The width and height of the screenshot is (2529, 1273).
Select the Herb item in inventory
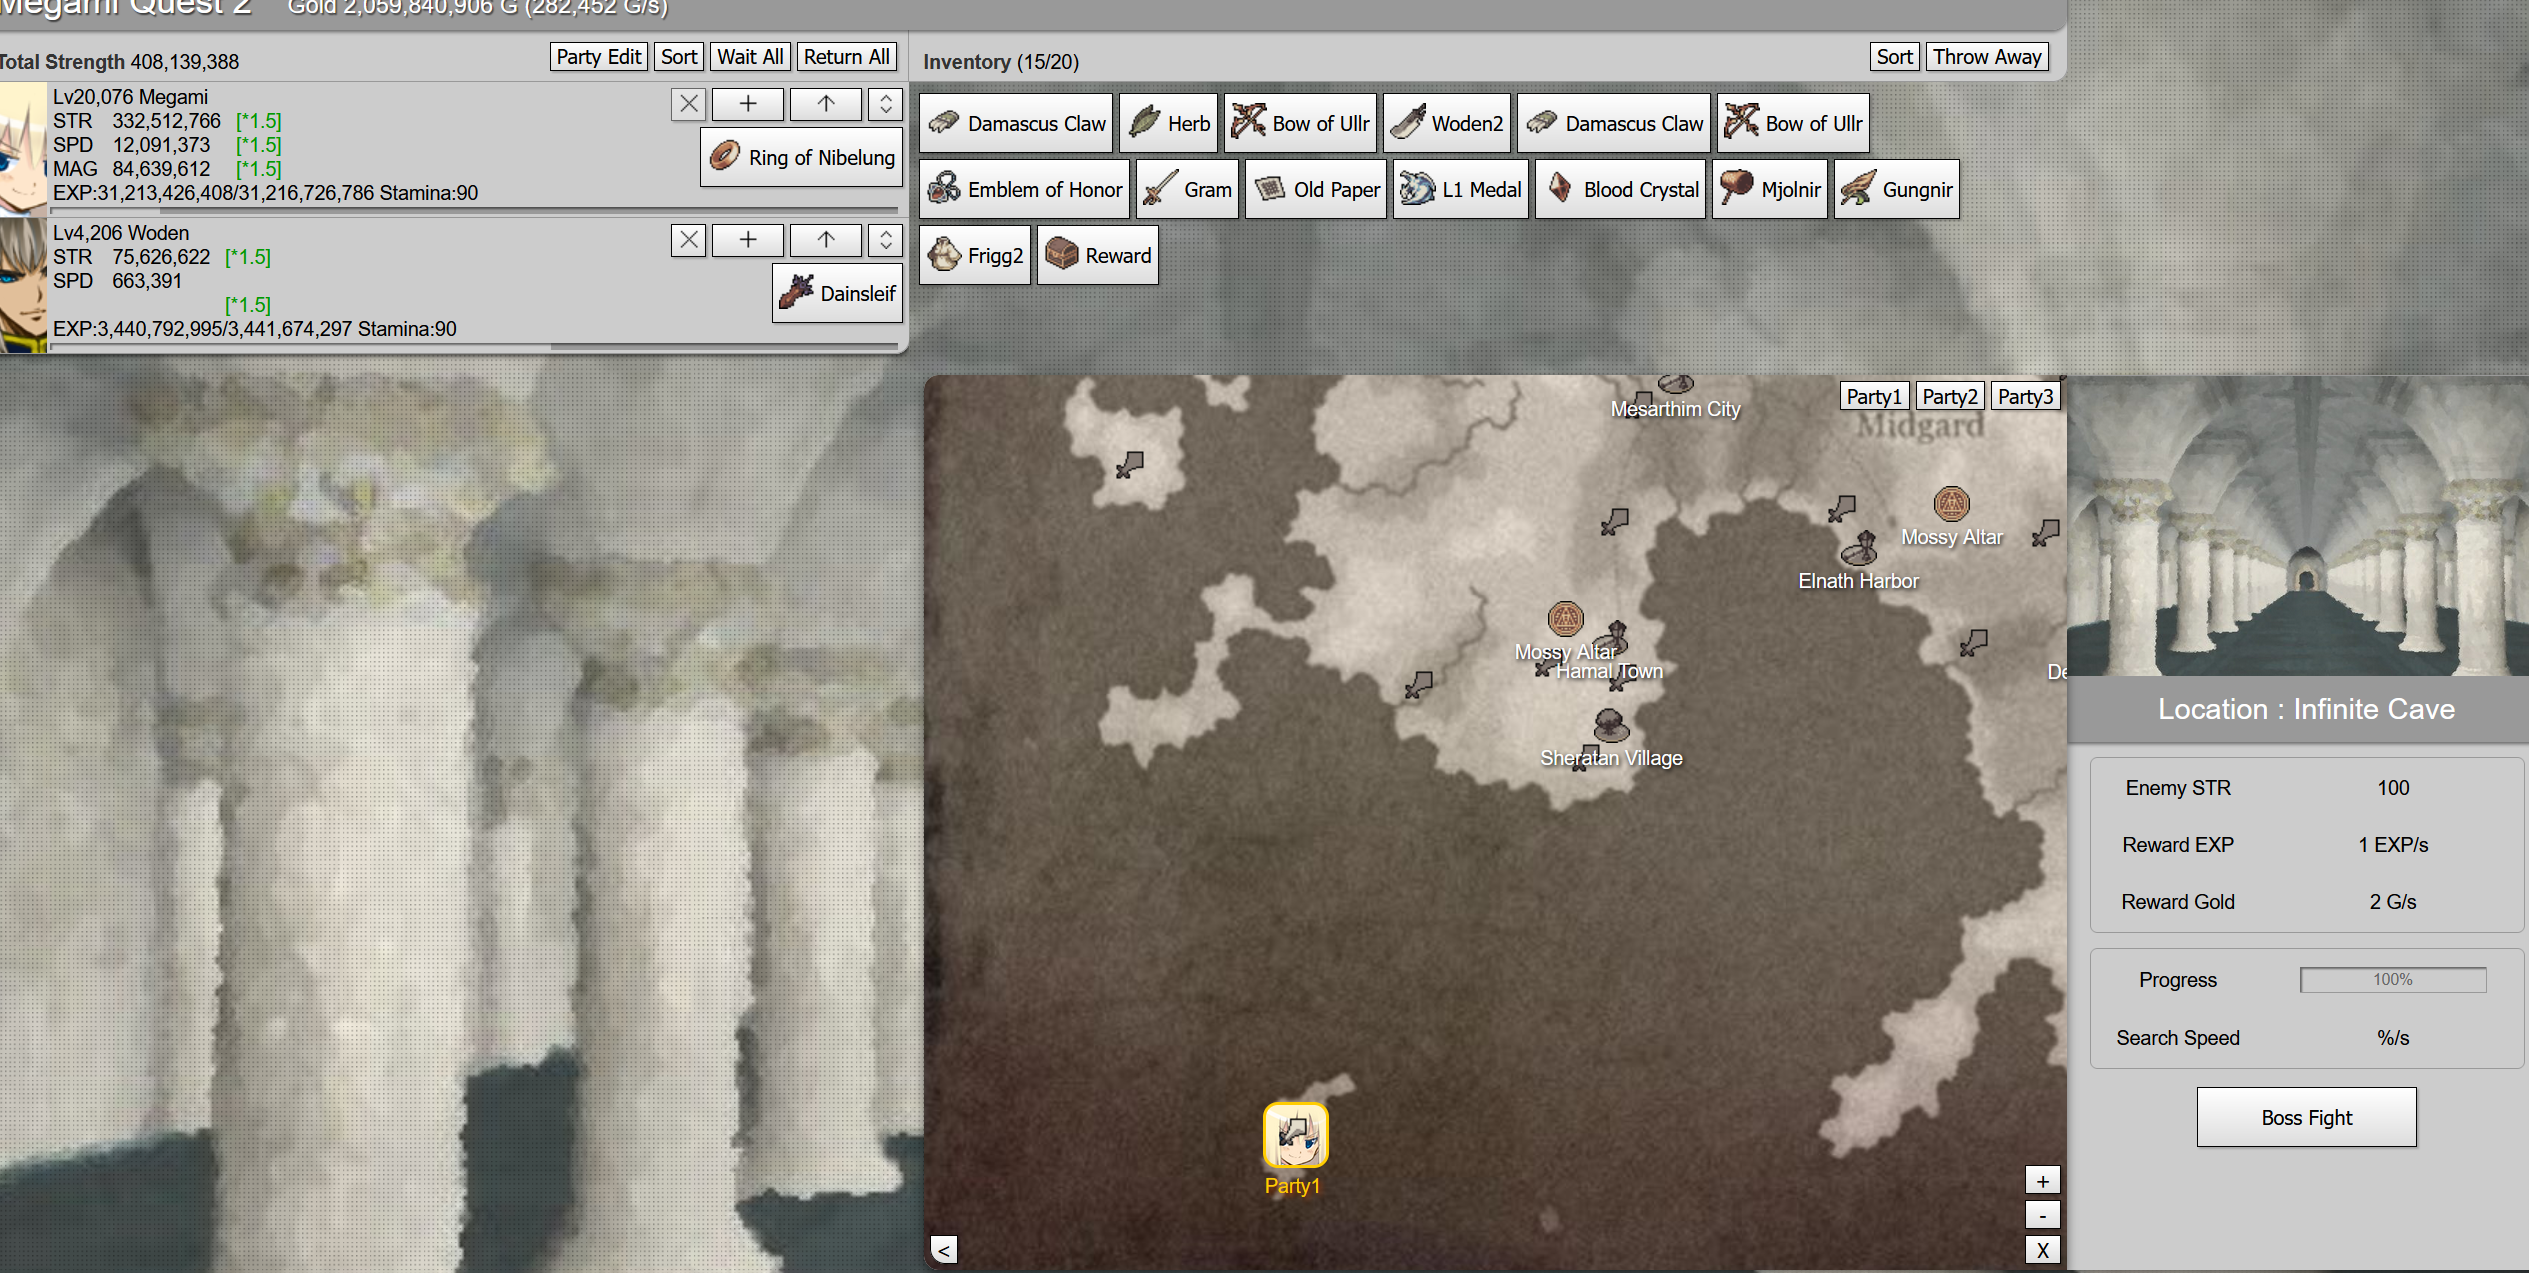pyautogui.click(x=1168, y=124)
